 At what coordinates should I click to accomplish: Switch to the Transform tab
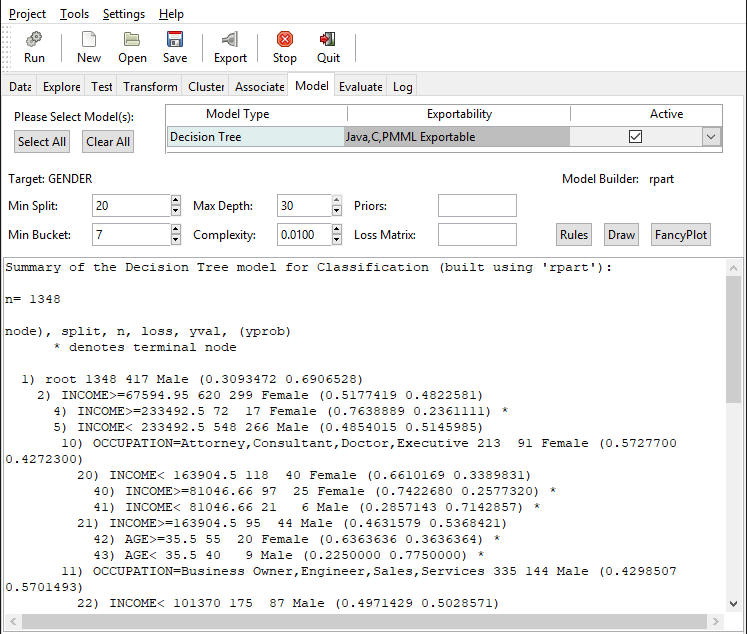tap(150, 87)
